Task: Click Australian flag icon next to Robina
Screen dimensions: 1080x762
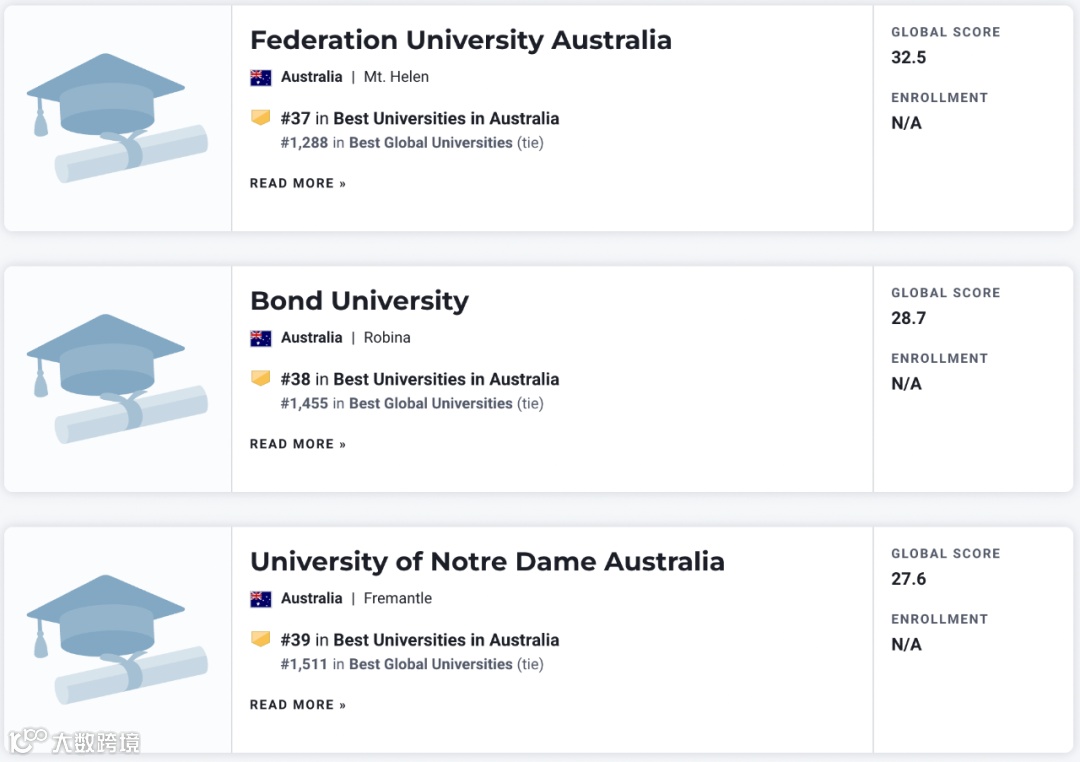Action: pyautogui.click(x=261, y=338)
